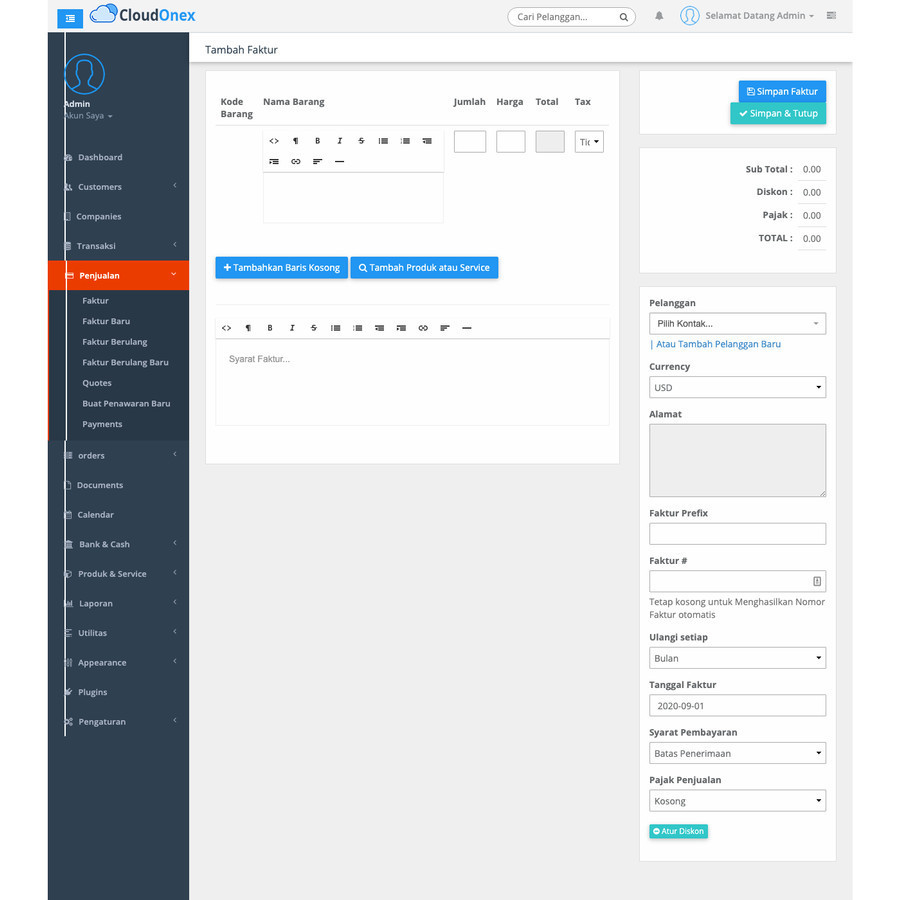Apply a bulleted list in the item description editor
900x900 pixels.
[382, 141]
